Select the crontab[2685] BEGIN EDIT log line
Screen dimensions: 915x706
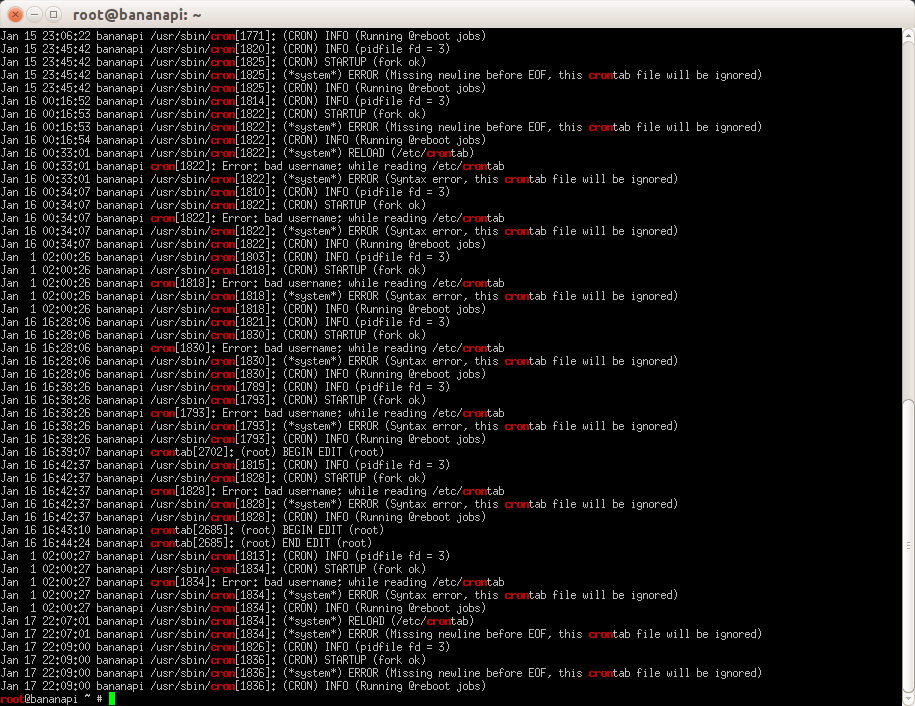click(192, 530)
